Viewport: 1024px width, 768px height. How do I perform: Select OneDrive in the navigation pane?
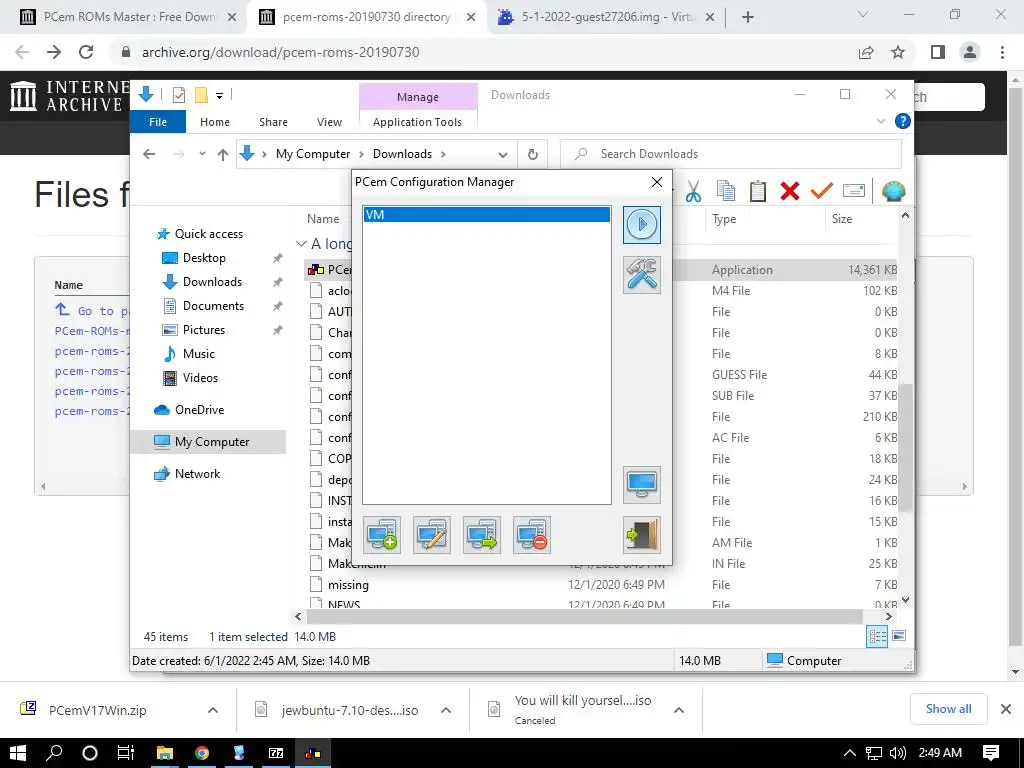pyautogui.click(x=199, y=410)
